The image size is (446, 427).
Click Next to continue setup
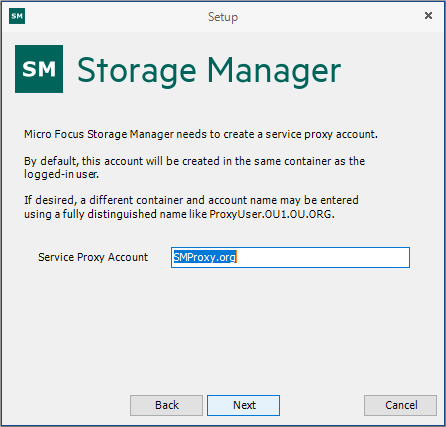click(243, 405)
